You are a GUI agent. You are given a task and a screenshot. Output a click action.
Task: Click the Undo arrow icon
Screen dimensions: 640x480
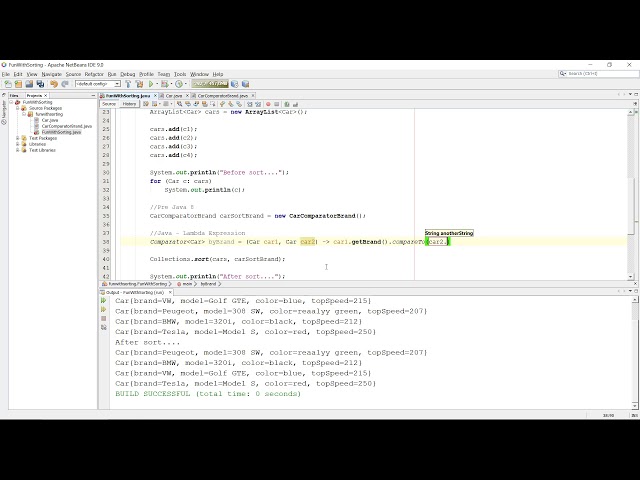(x=54, y=84)
